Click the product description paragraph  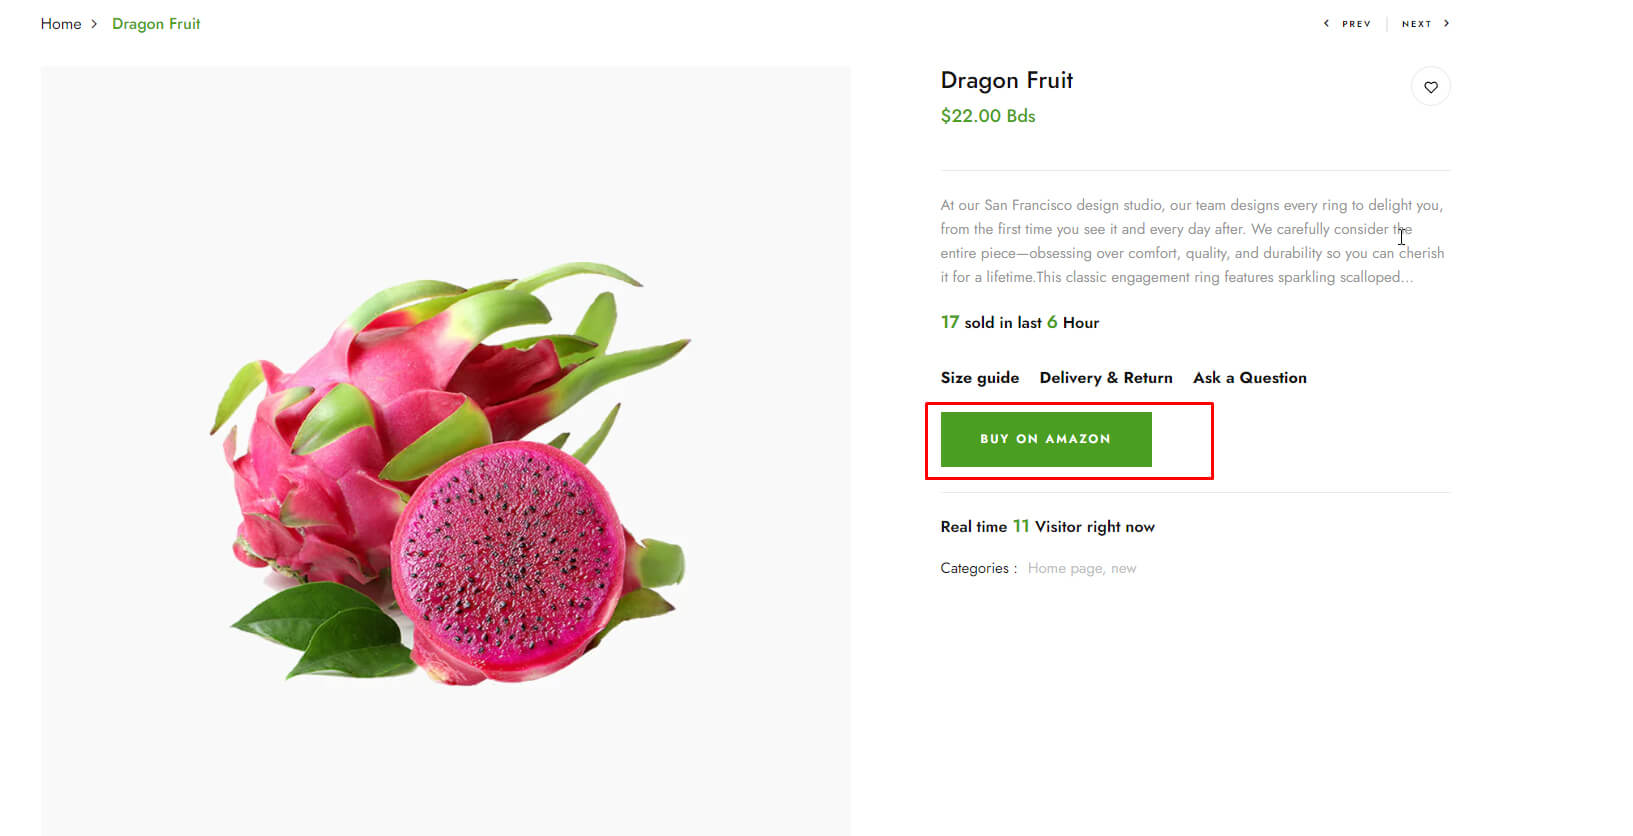pyautogui.click(x=1193, y=241)
